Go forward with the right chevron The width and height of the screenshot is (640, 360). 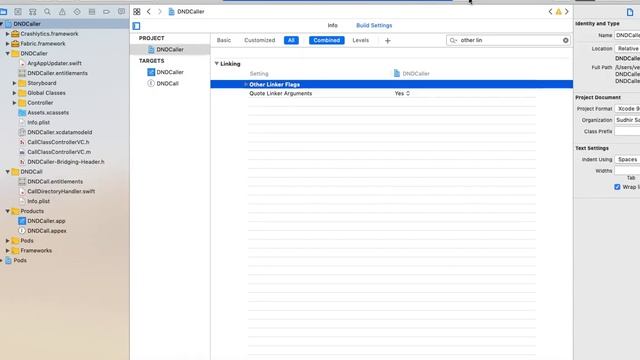(160, 12)
